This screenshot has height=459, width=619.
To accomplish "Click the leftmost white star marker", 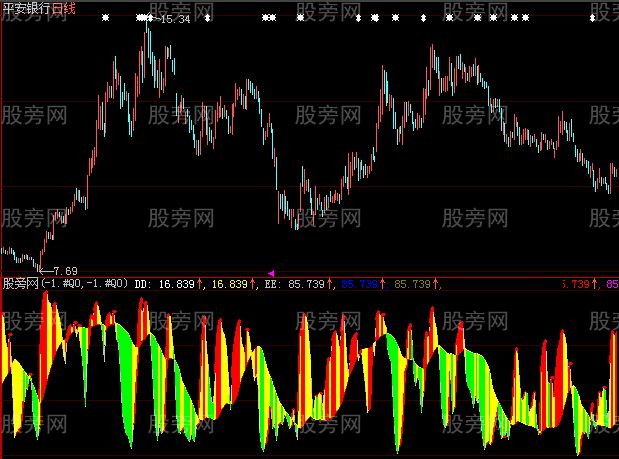I will point(104,18).
